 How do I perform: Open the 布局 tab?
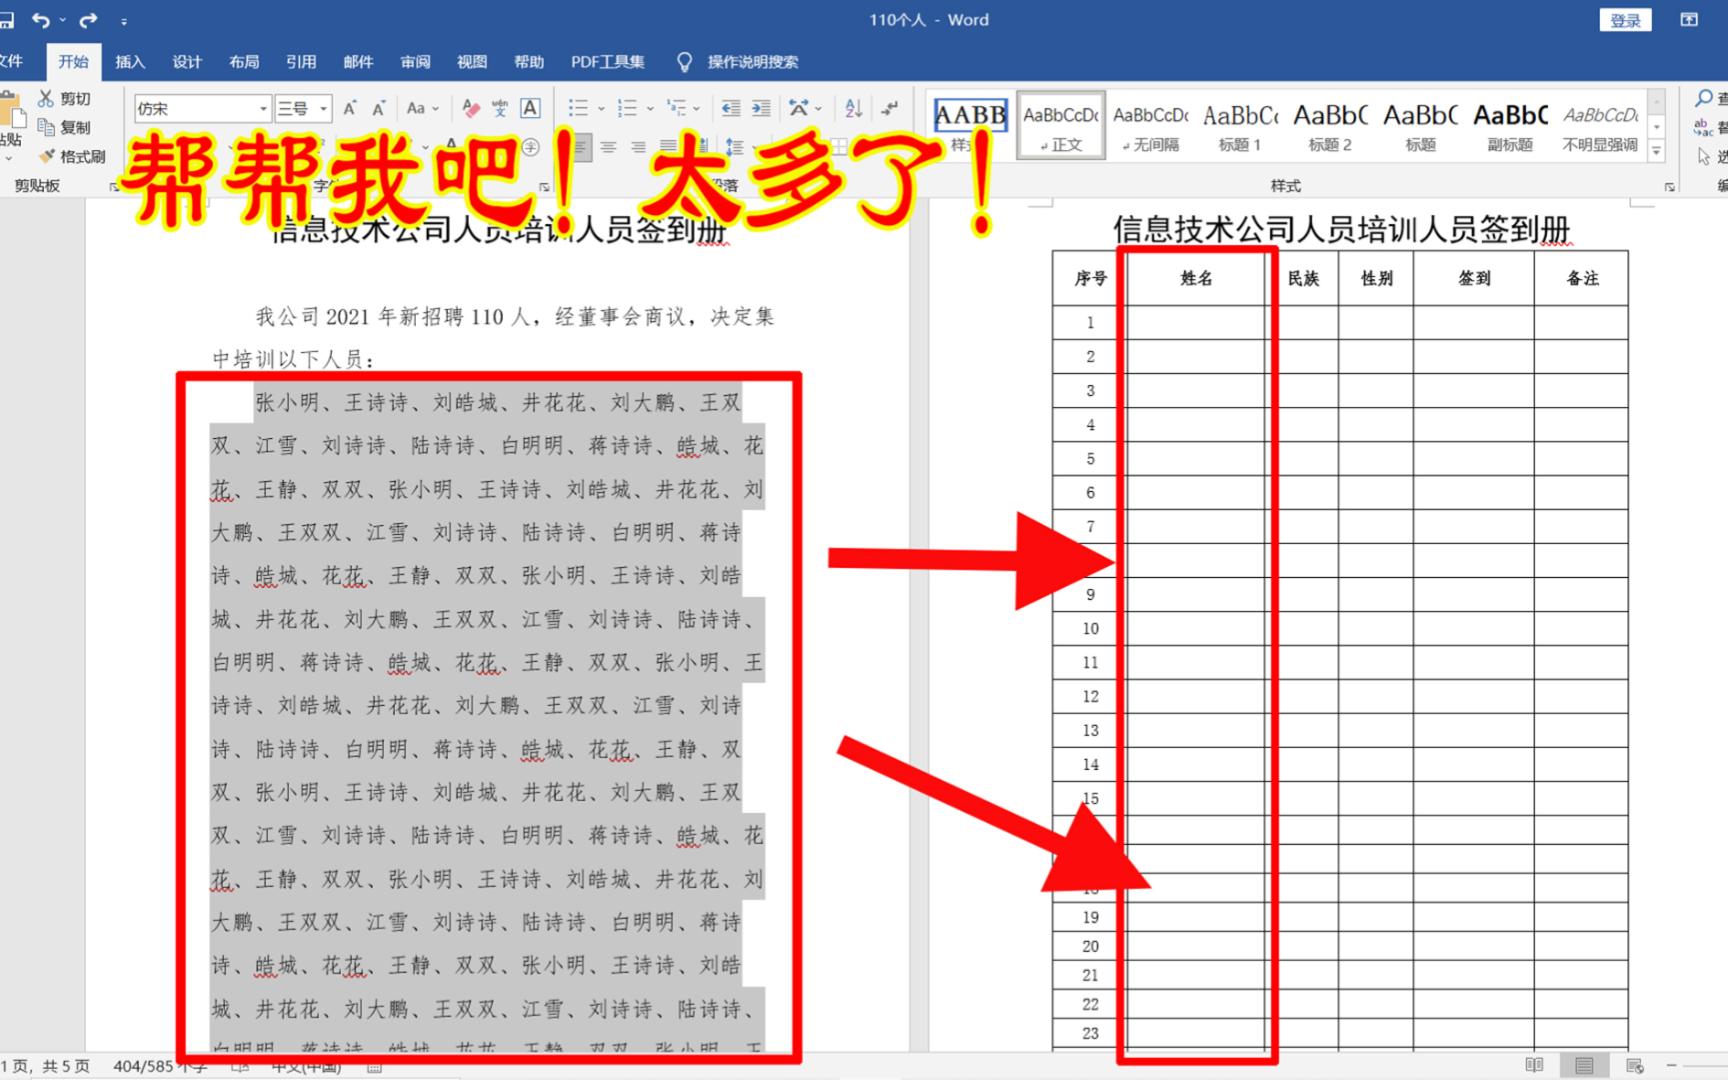point(244,62)
